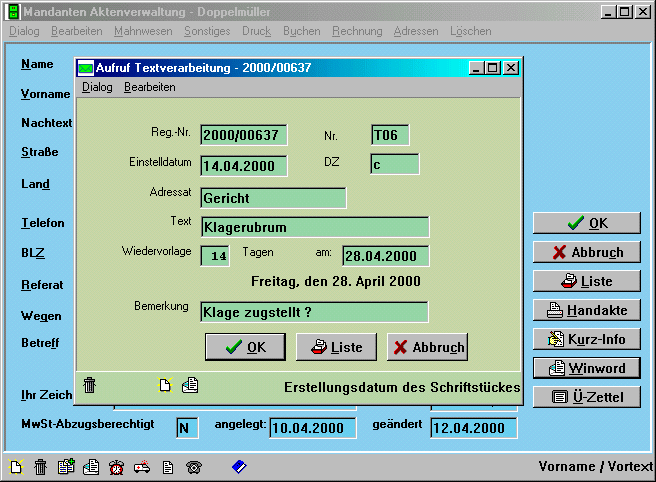This screenshot has width=656, height=482.
Task: Click the geändert date field 12.04.2000
Action: [474, 428]
